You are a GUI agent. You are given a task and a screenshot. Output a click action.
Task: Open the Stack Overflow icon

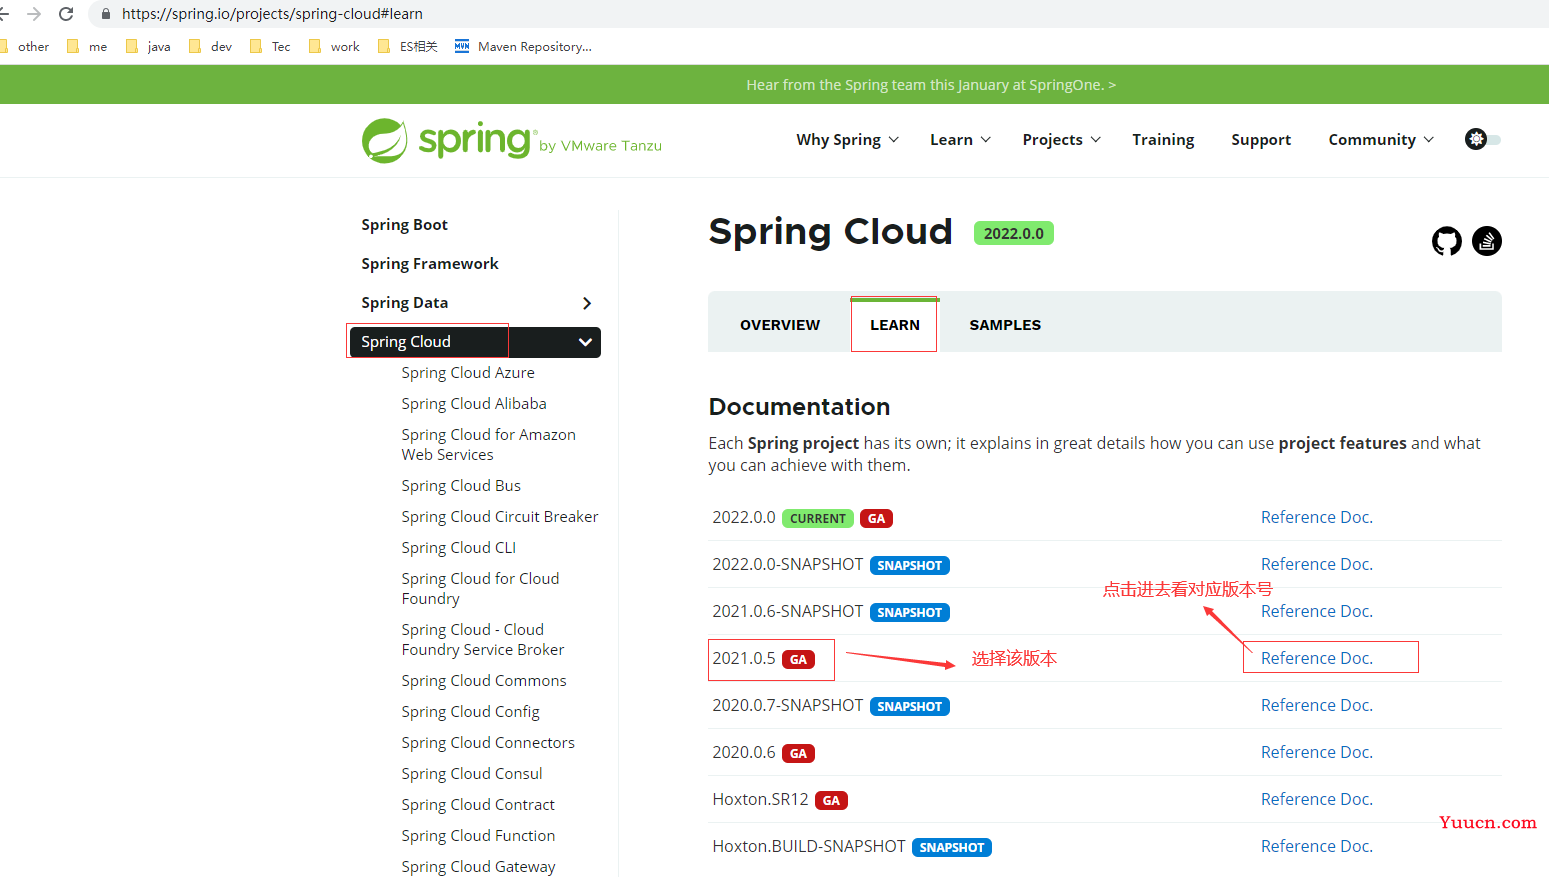coord(1487,241)
